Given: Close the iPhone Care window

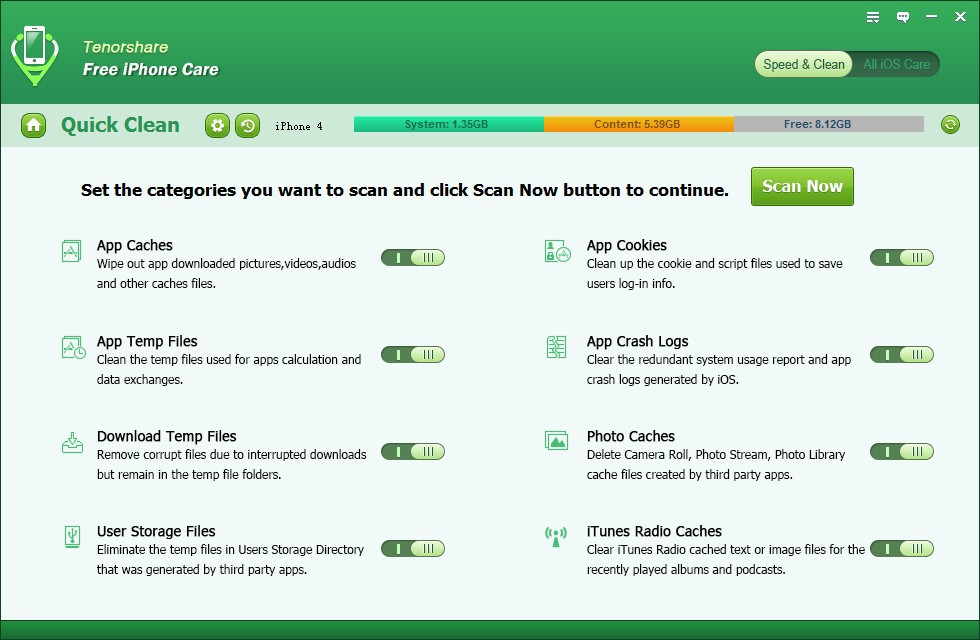Looking at the screenshot, I should pos(961,17).
